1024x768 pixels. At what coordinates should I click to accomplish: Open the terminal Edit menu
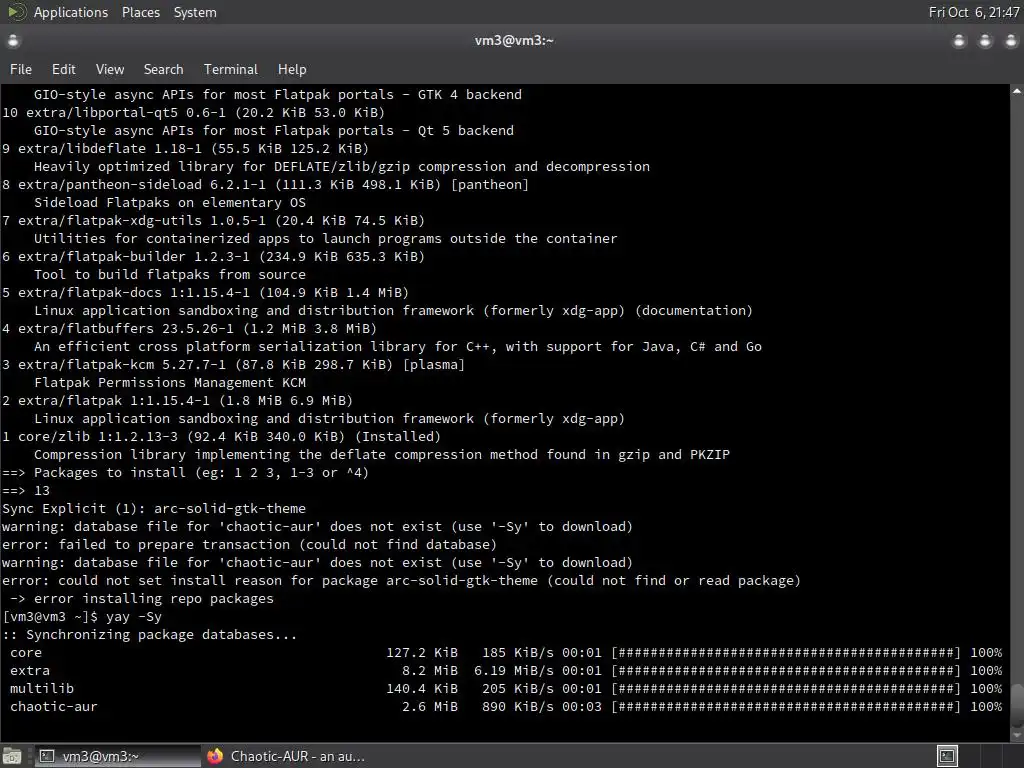point(63,69)
